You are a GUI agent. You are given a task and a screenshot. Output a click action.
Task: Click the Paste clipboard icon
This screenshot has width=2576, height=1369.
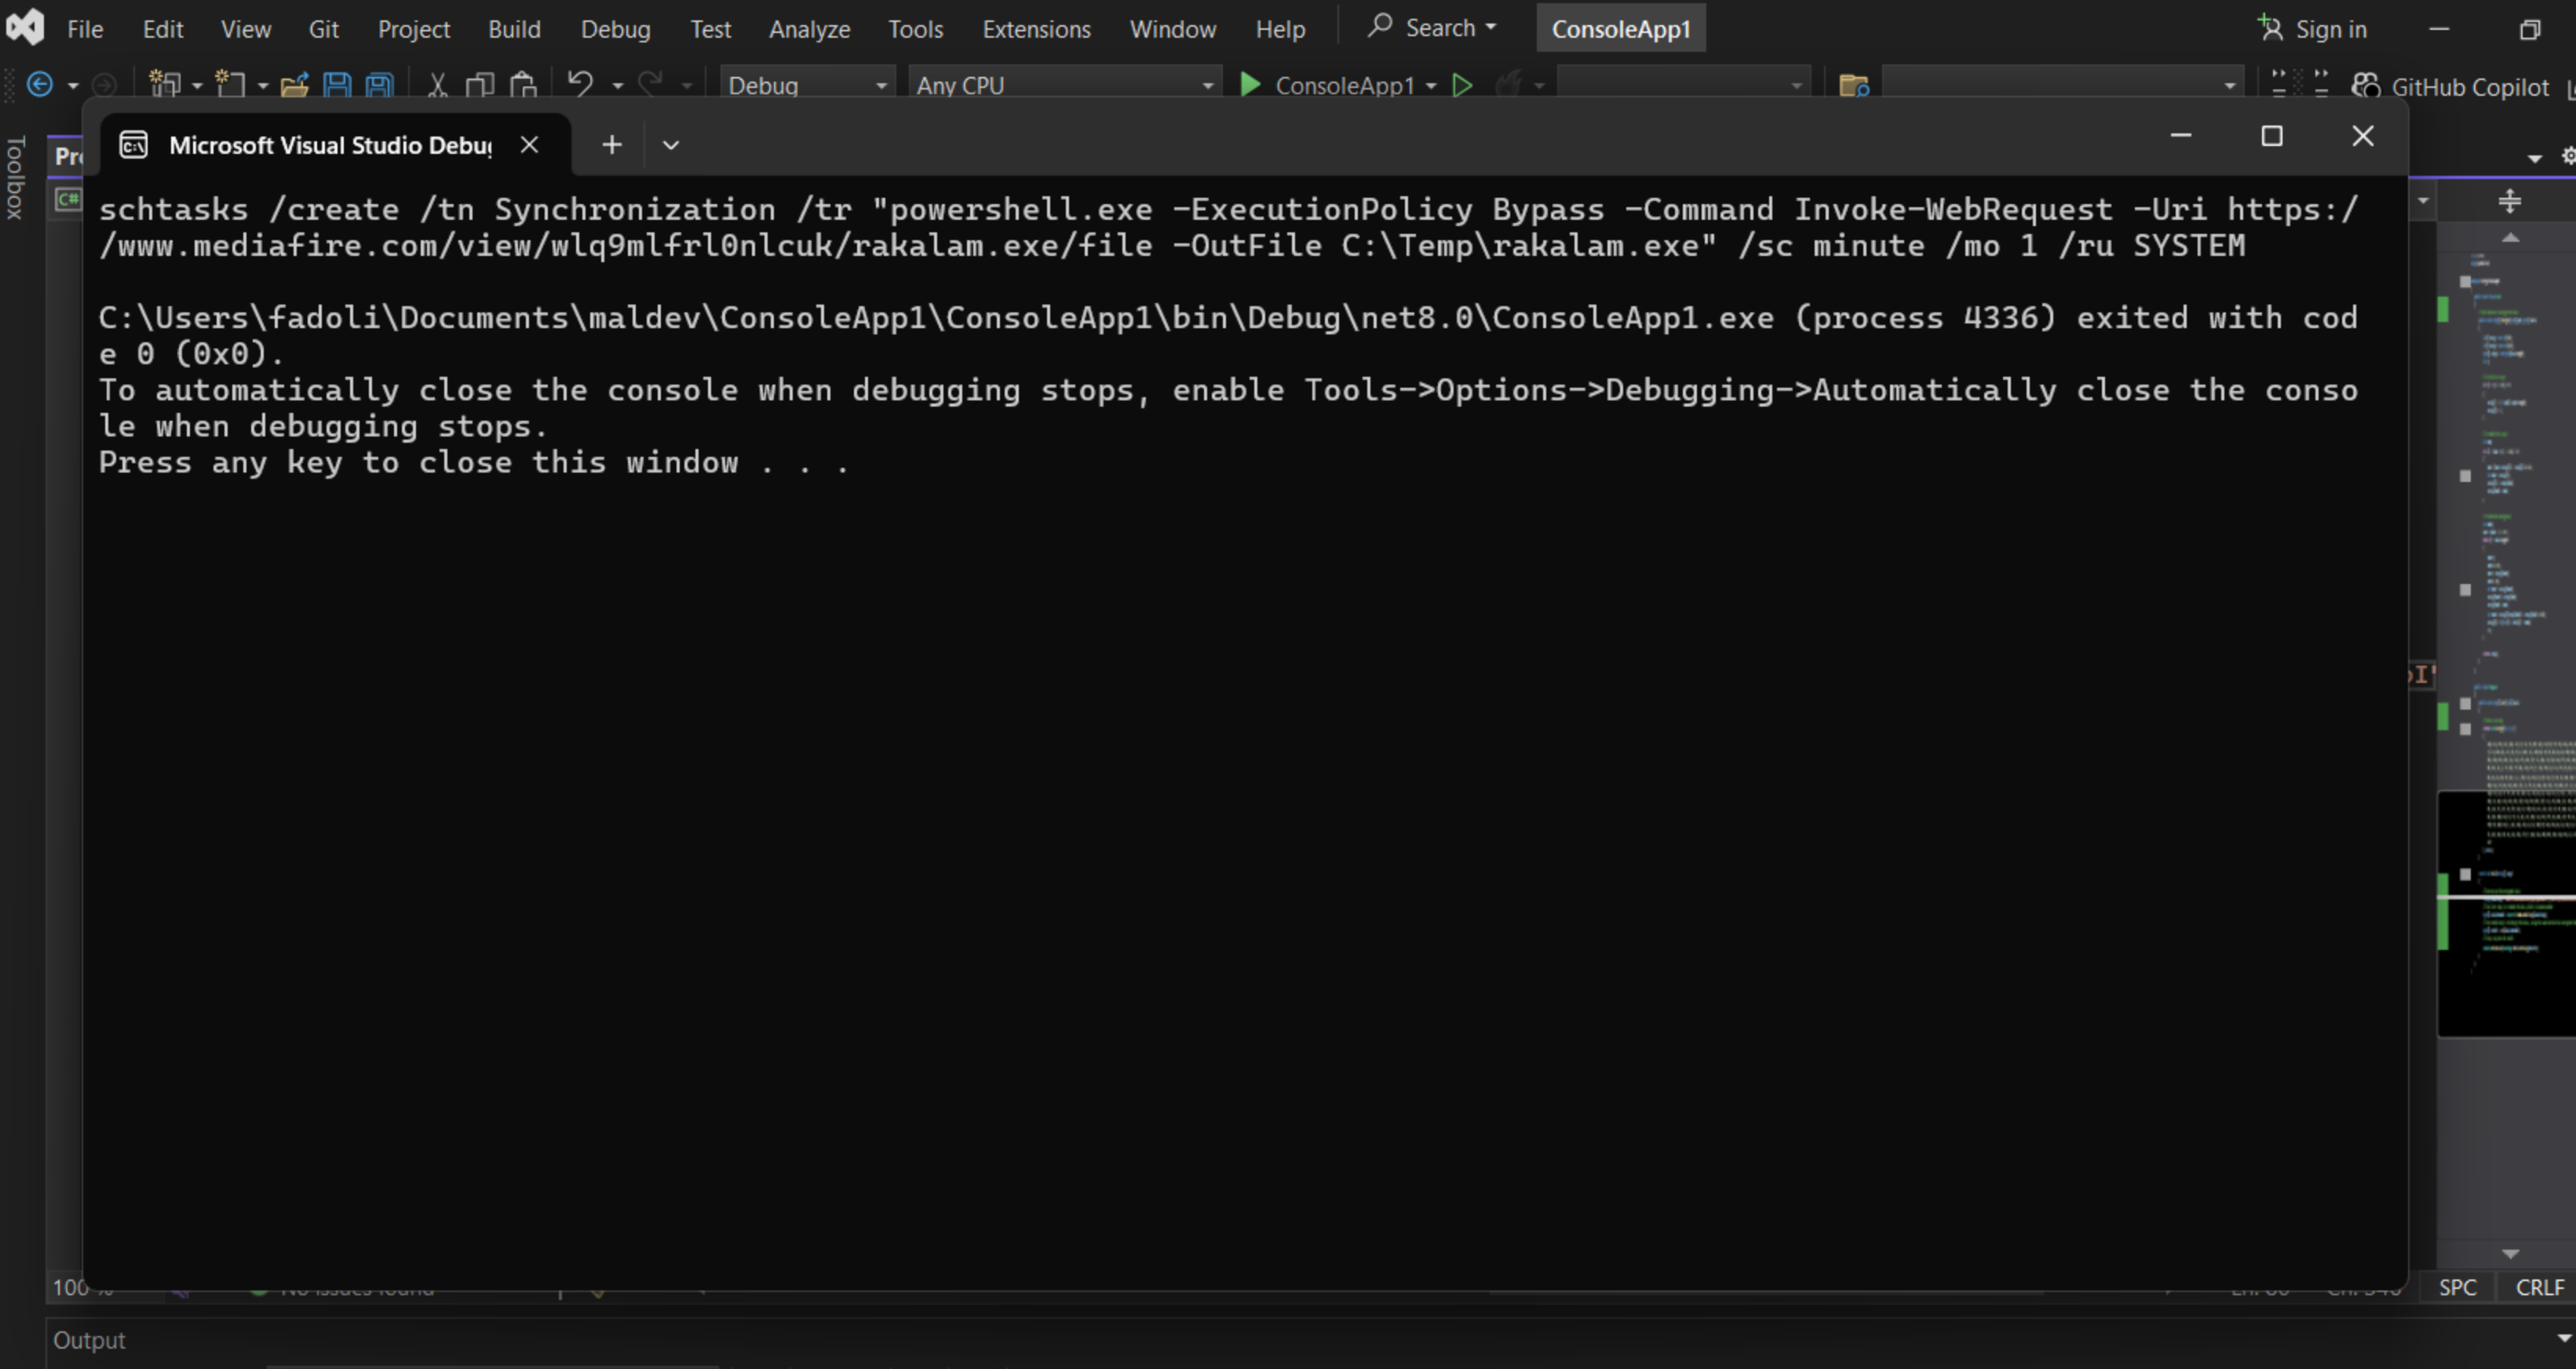[523, 85]
